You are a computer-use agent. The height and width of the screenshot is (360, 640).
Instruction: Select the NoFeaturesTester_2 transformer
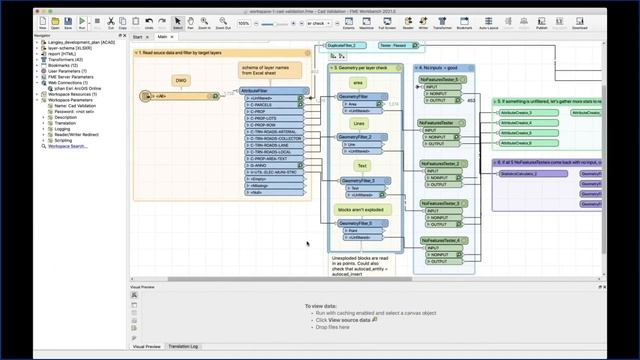(x=444, y=164)
